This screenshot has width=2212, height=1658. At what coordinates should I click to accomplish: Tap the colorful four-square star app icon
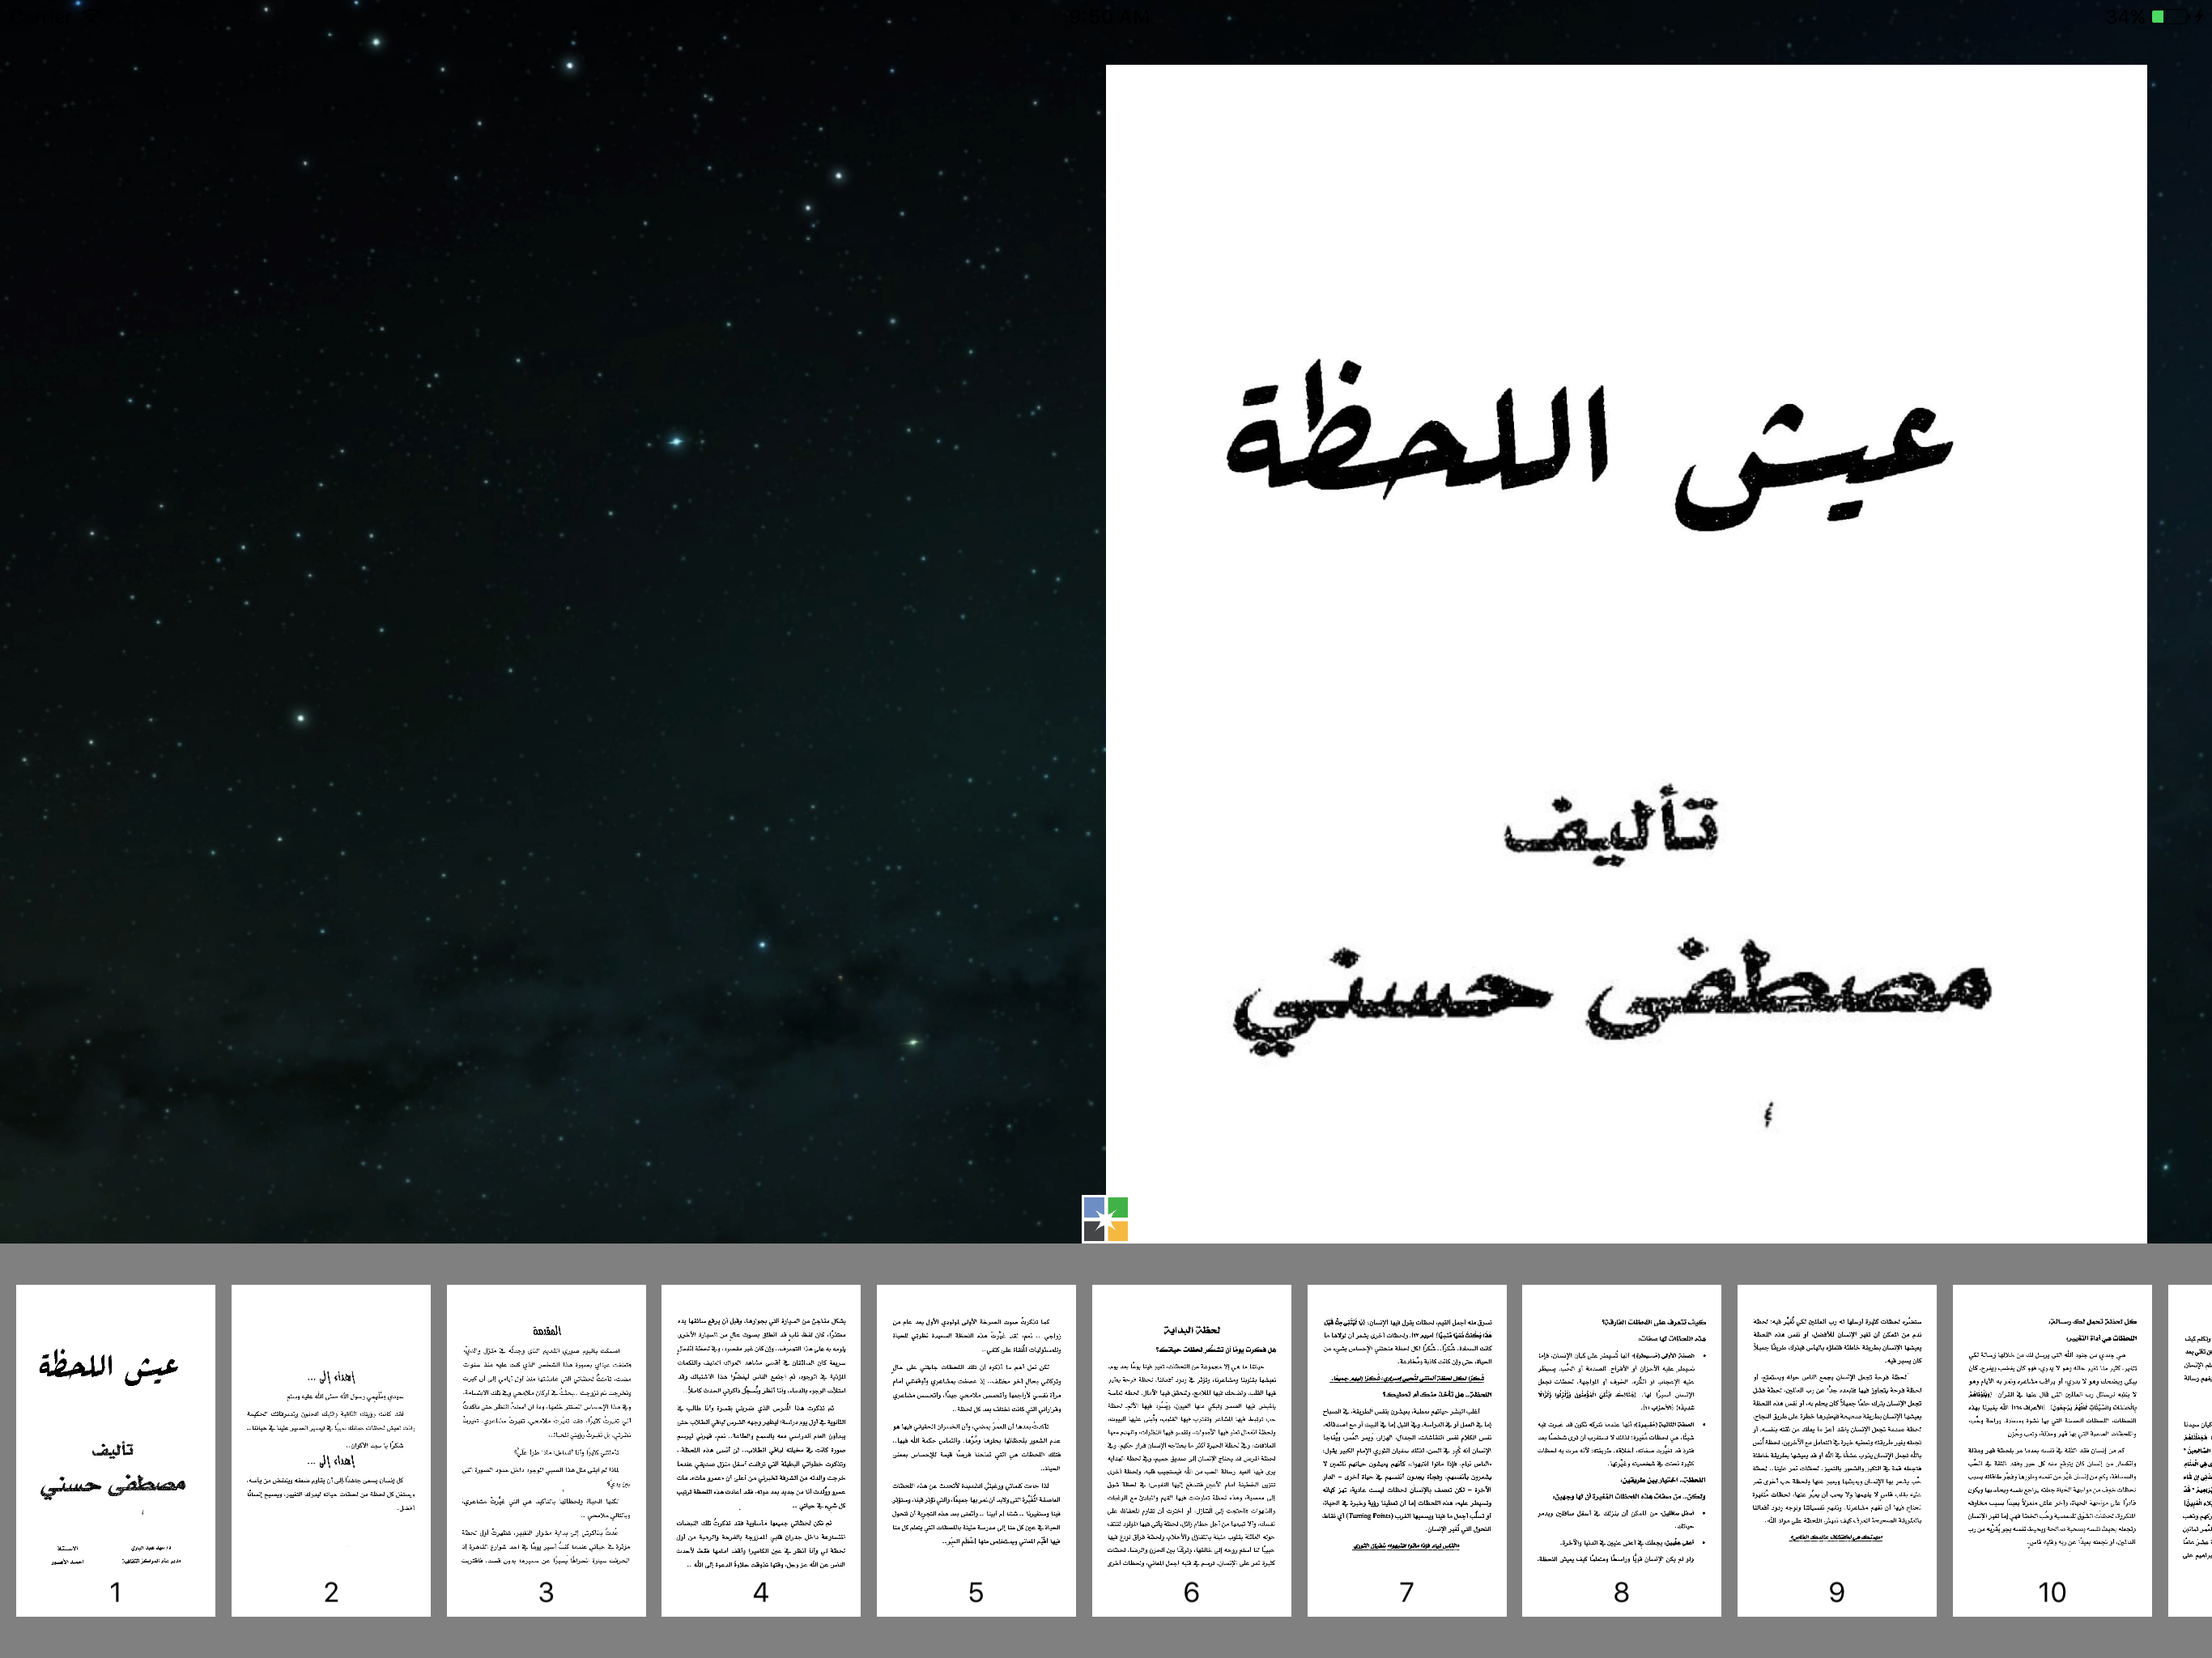1105,1219
